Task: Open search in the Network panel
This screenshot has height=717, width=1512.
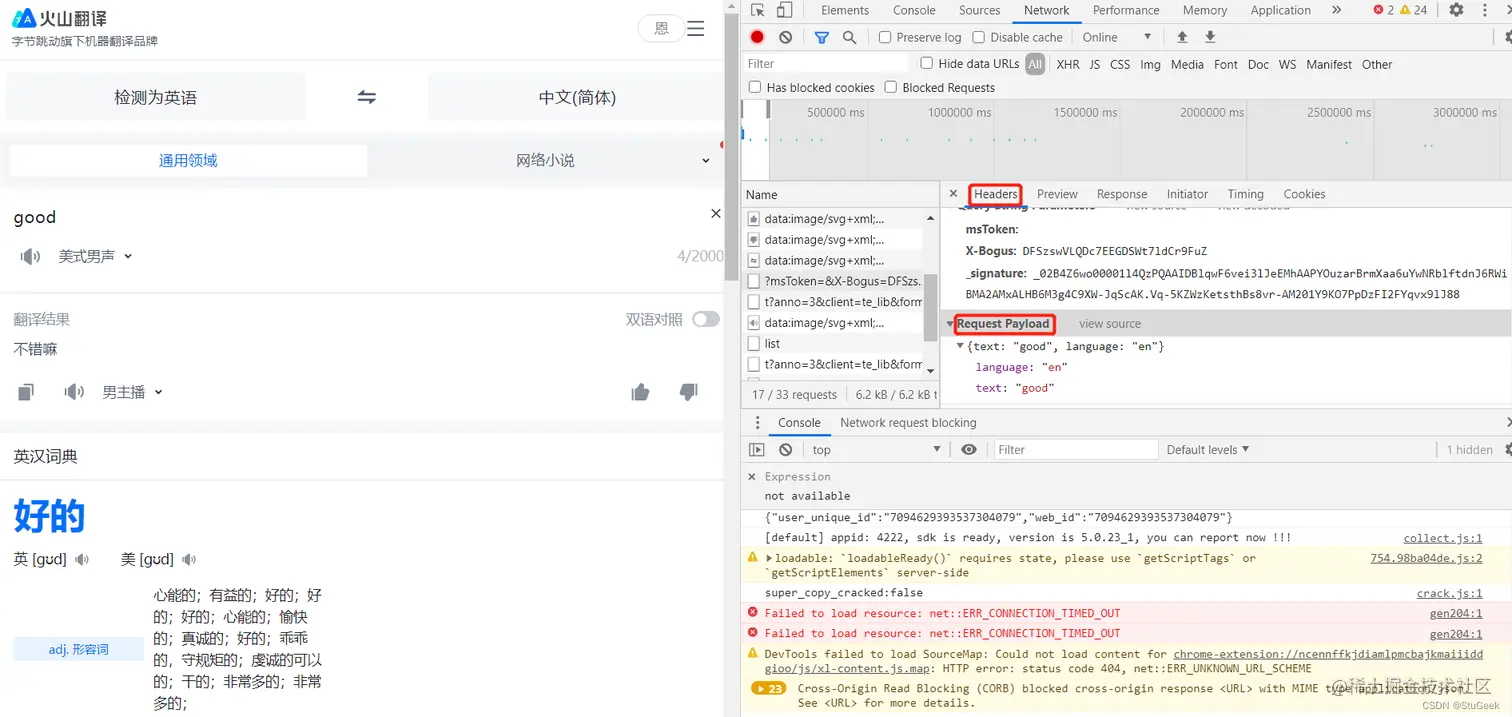Action: pos(849,37)
